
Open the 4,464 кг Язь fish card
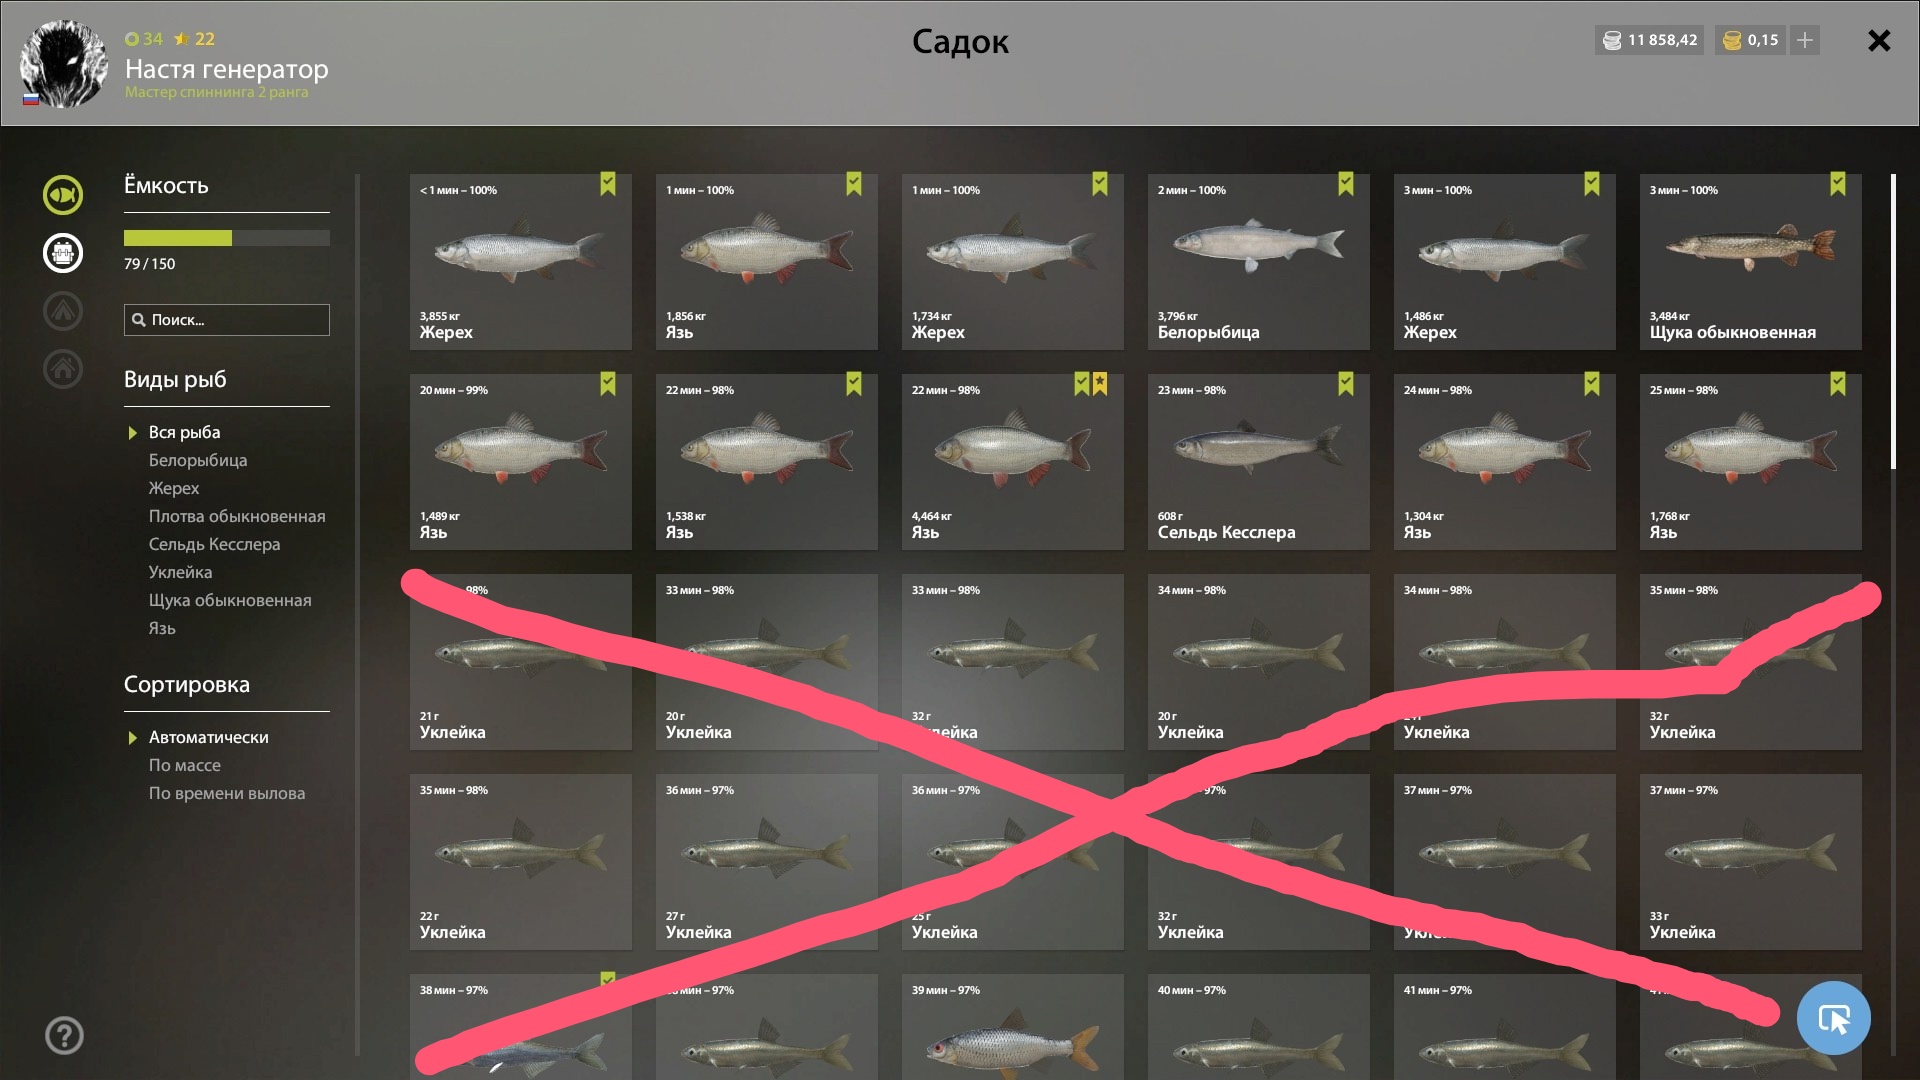[1012, 462]
